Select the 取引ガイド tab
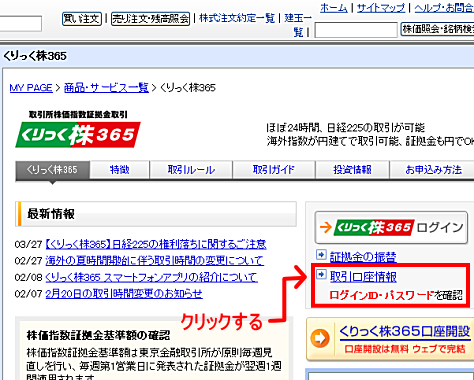The height and width of the screenshot is (380, 474). [x=274, y=170]
